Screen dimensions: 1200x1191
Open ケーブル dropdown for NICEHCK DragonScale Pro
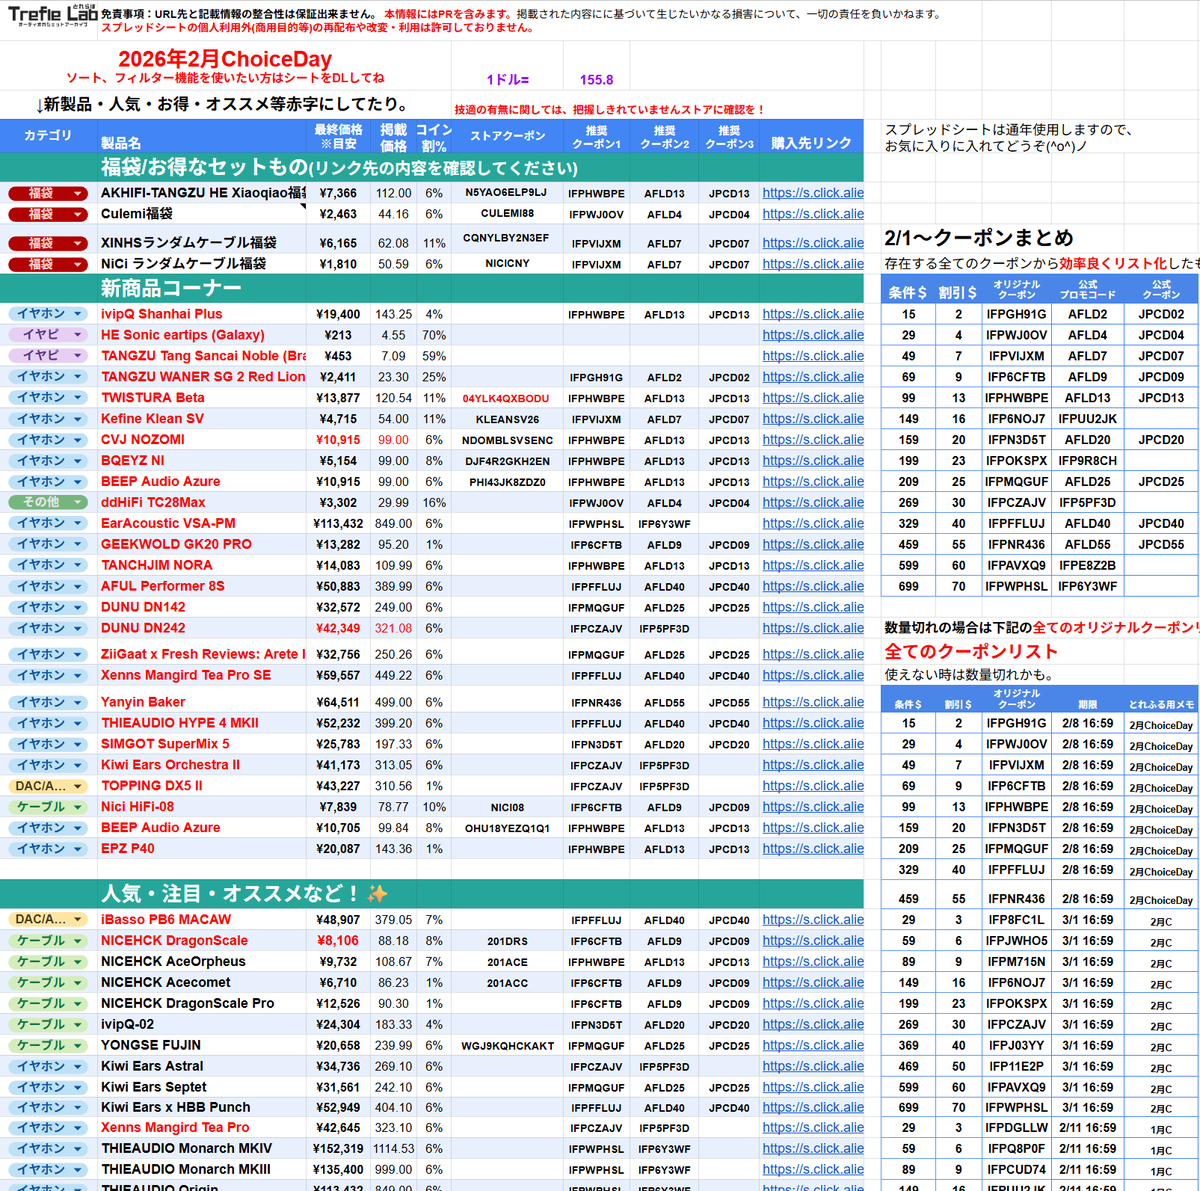(x=48, y=1003)
